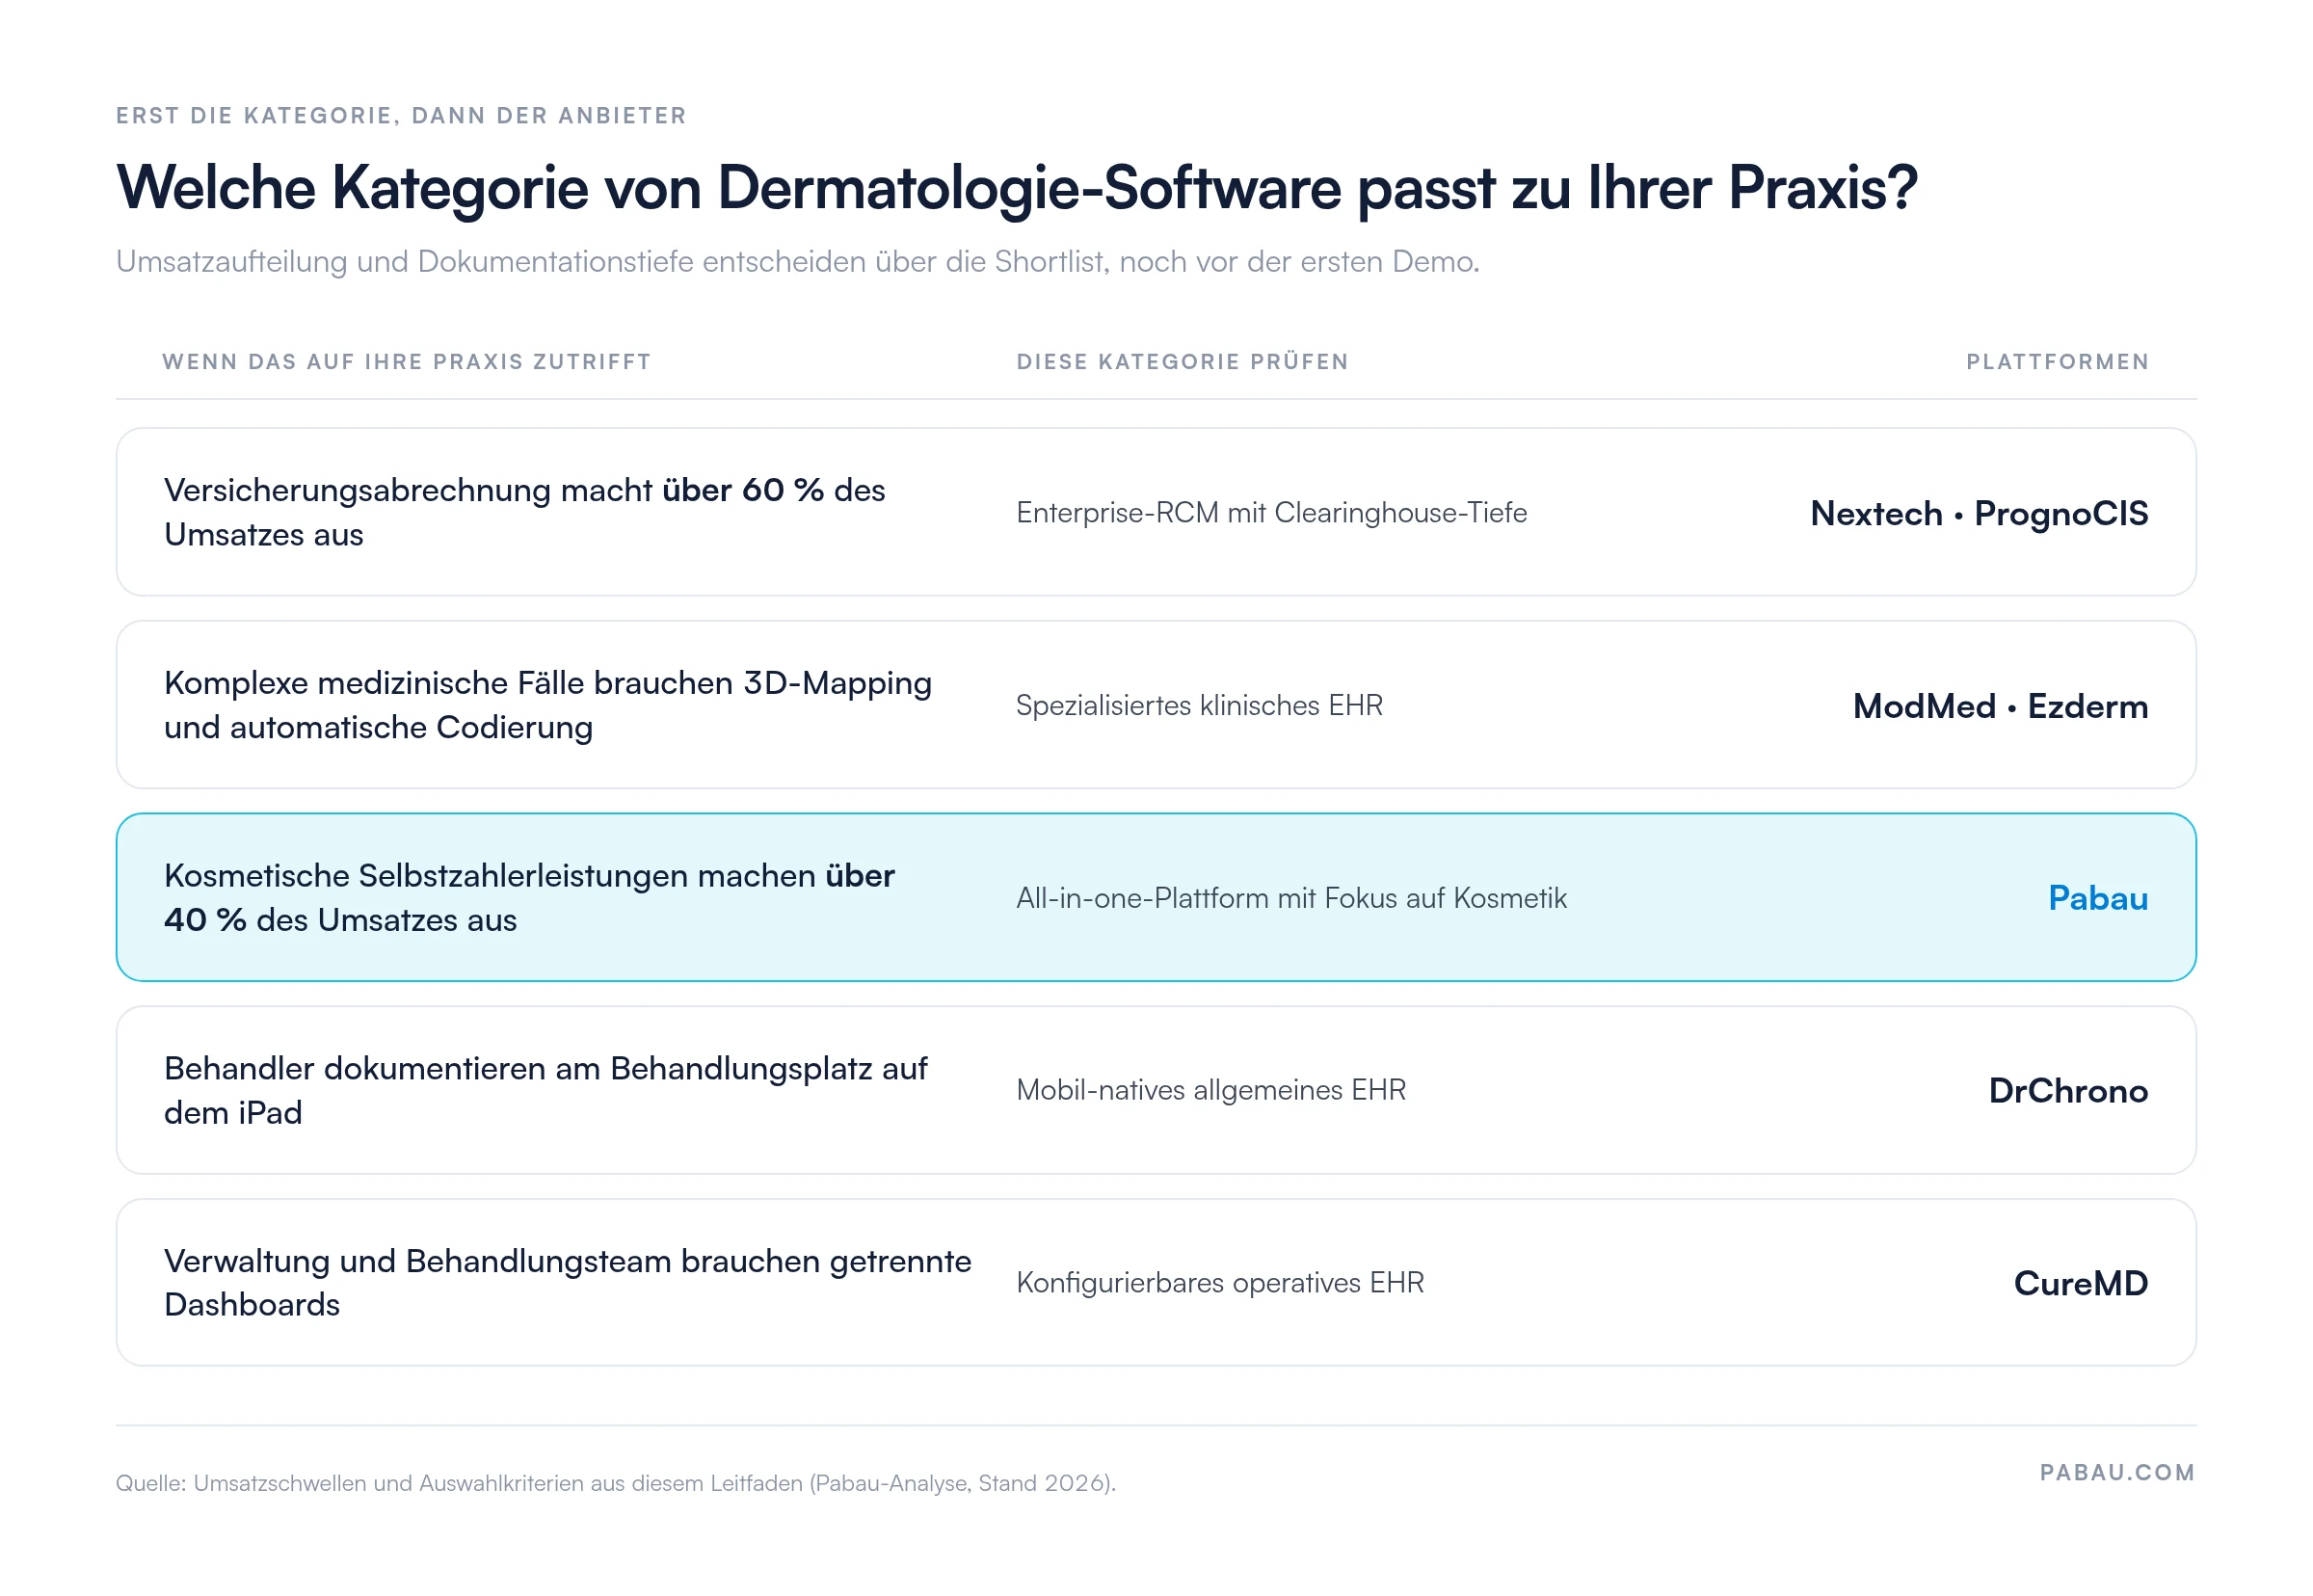Click 'Mobil-natives allgemeines EHR' cell
Screen dimensions: 2313x1596
pos(1210,1090)
